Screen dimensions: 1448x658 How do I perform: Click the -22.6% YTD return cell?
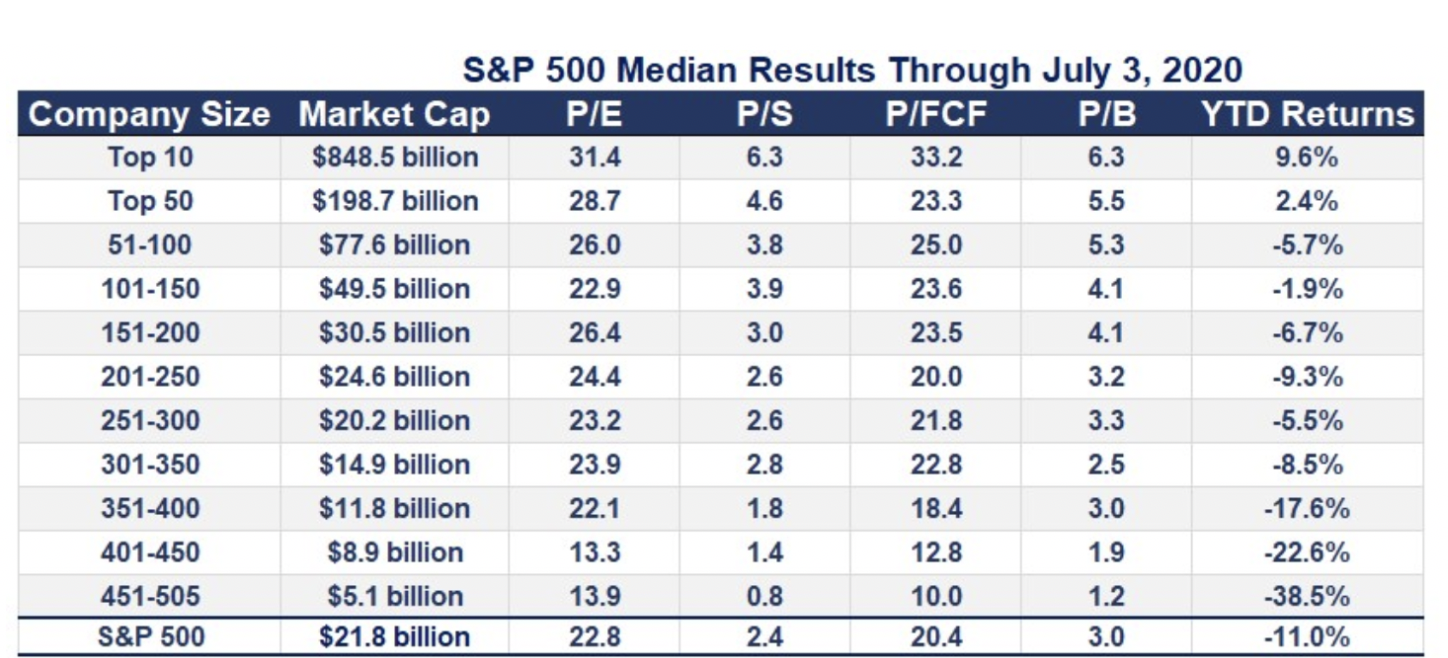click(1307, 552)
